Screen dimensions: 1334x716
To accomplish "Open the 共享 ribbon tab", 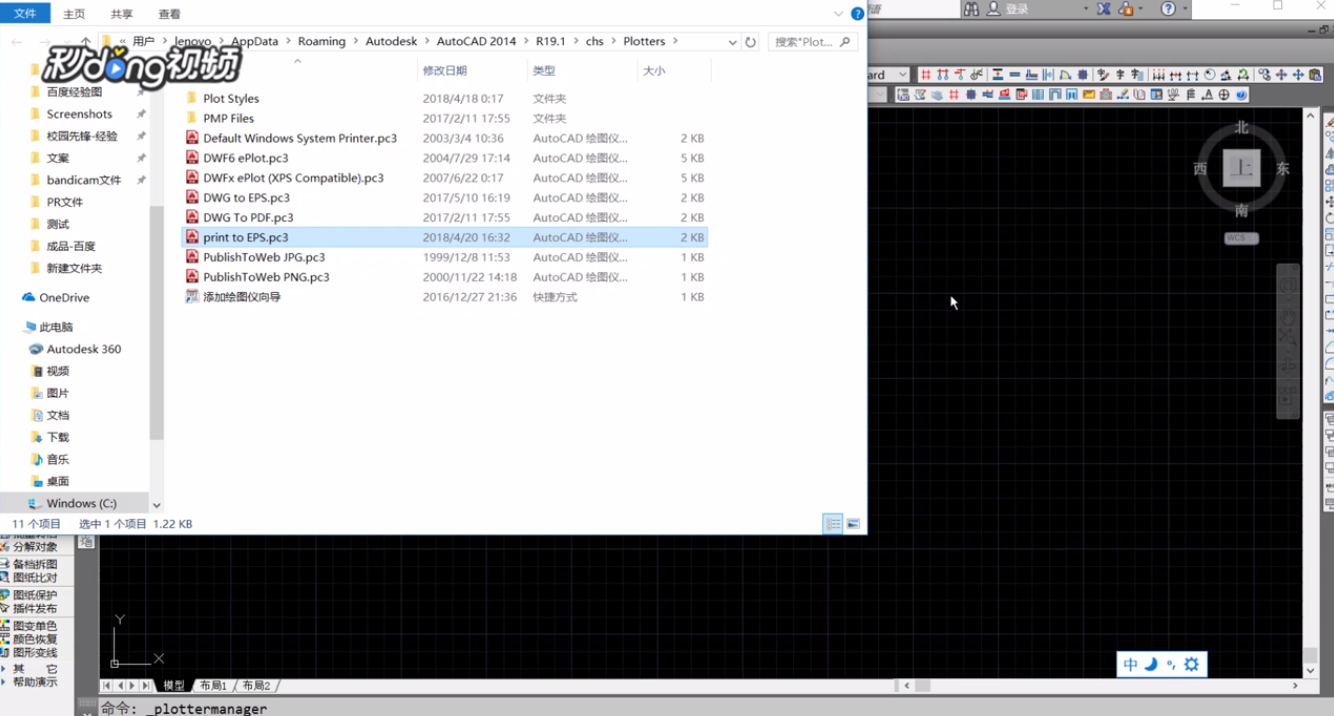I will [x=122, y=14].
